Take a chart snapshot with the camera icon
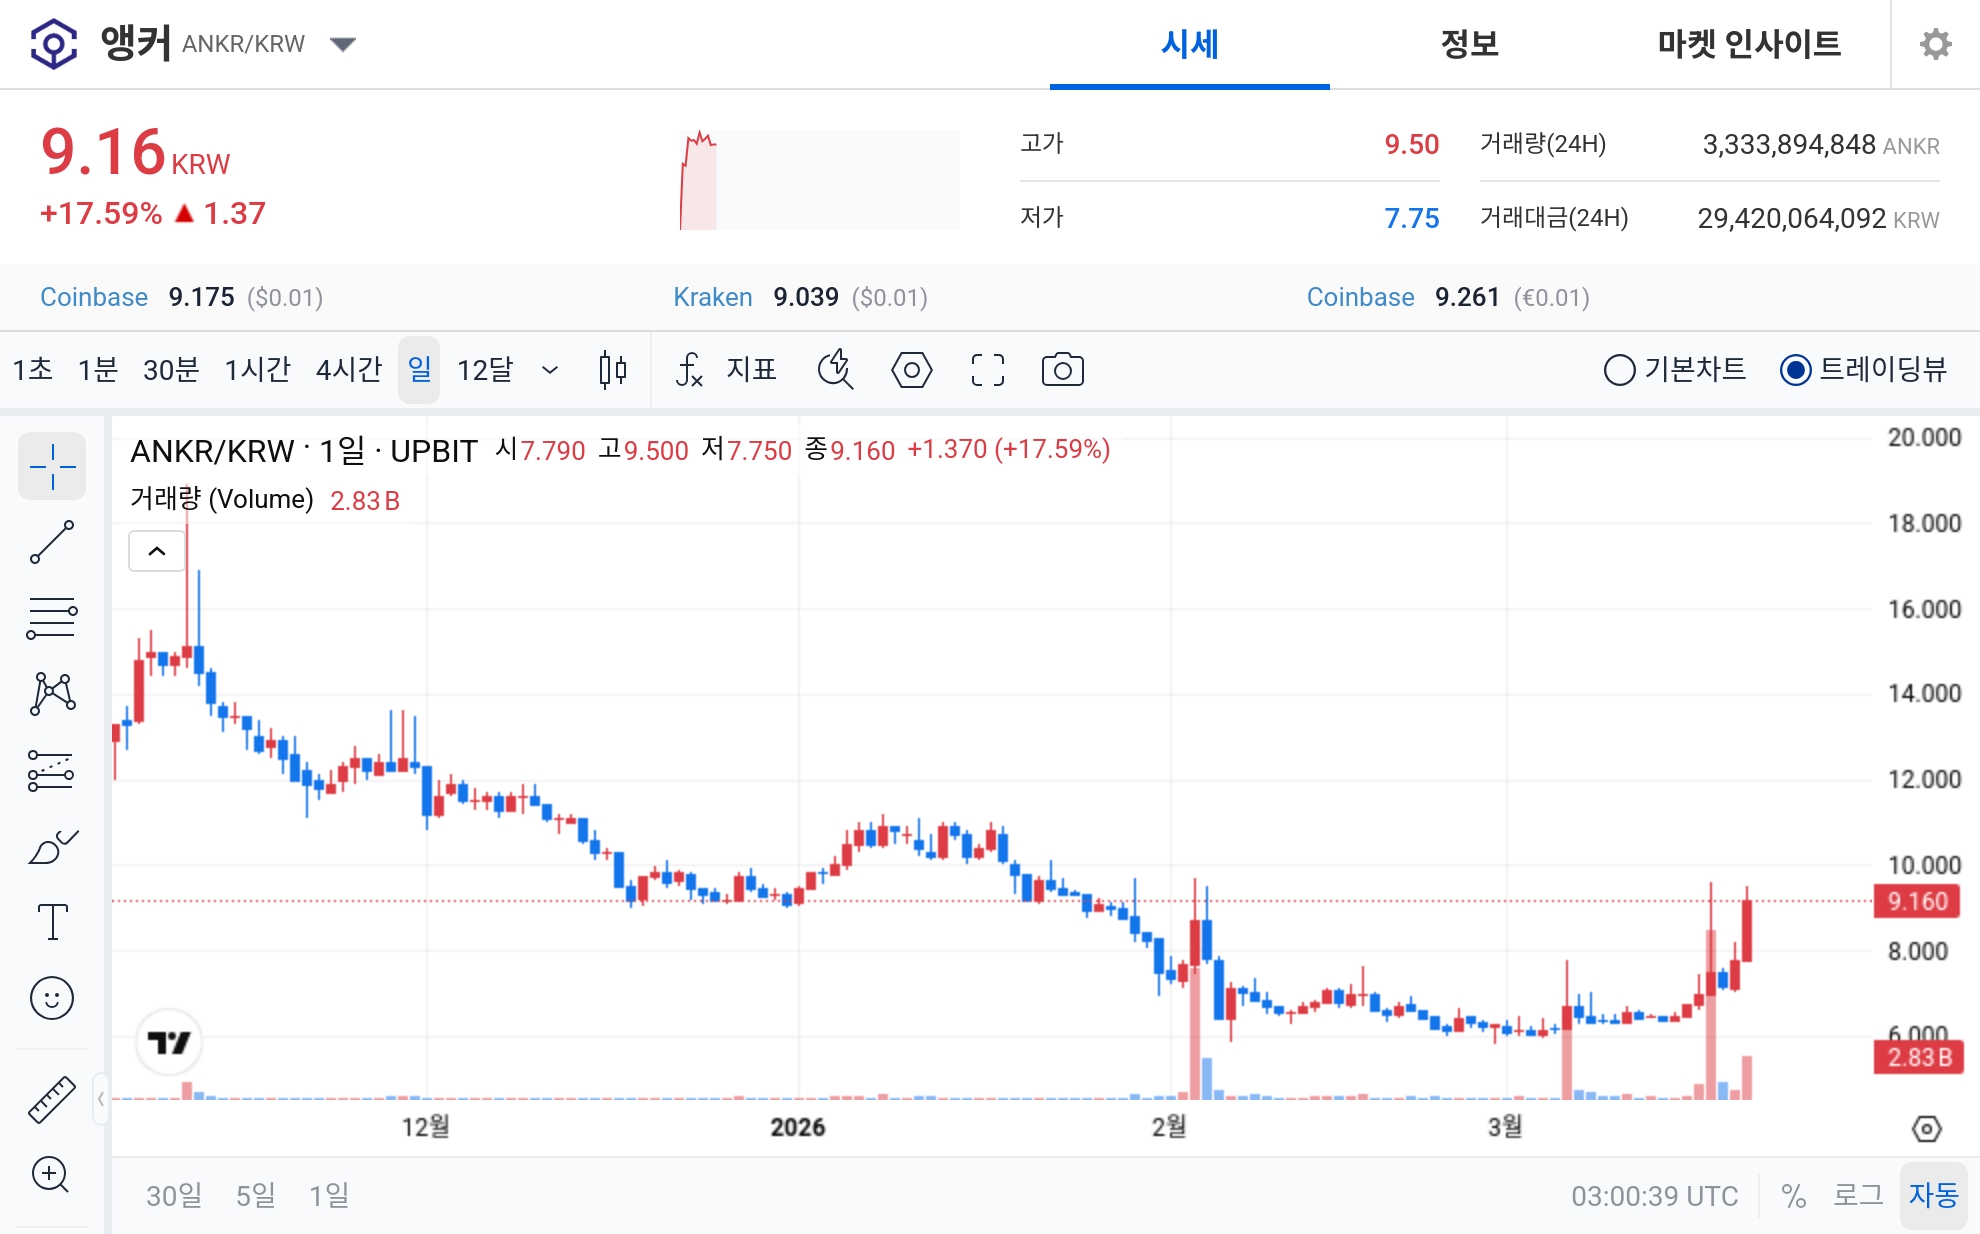Image resolution: width=1980 pixels, height=1234 pixels. [1062, 370]
